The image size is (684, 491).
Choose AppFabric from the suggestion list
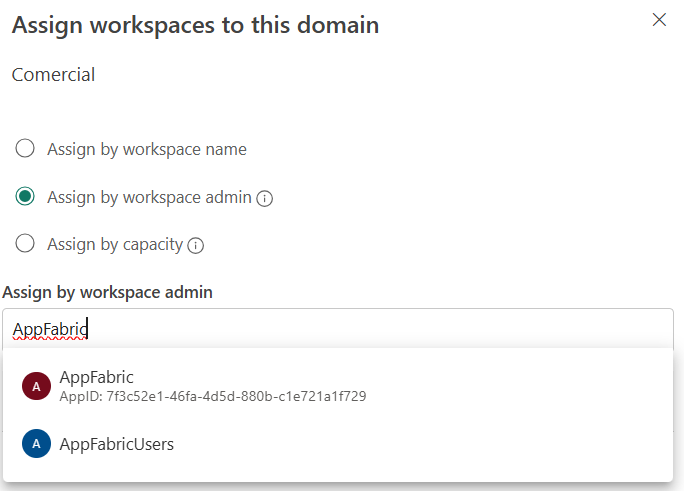tap(97, 377)
